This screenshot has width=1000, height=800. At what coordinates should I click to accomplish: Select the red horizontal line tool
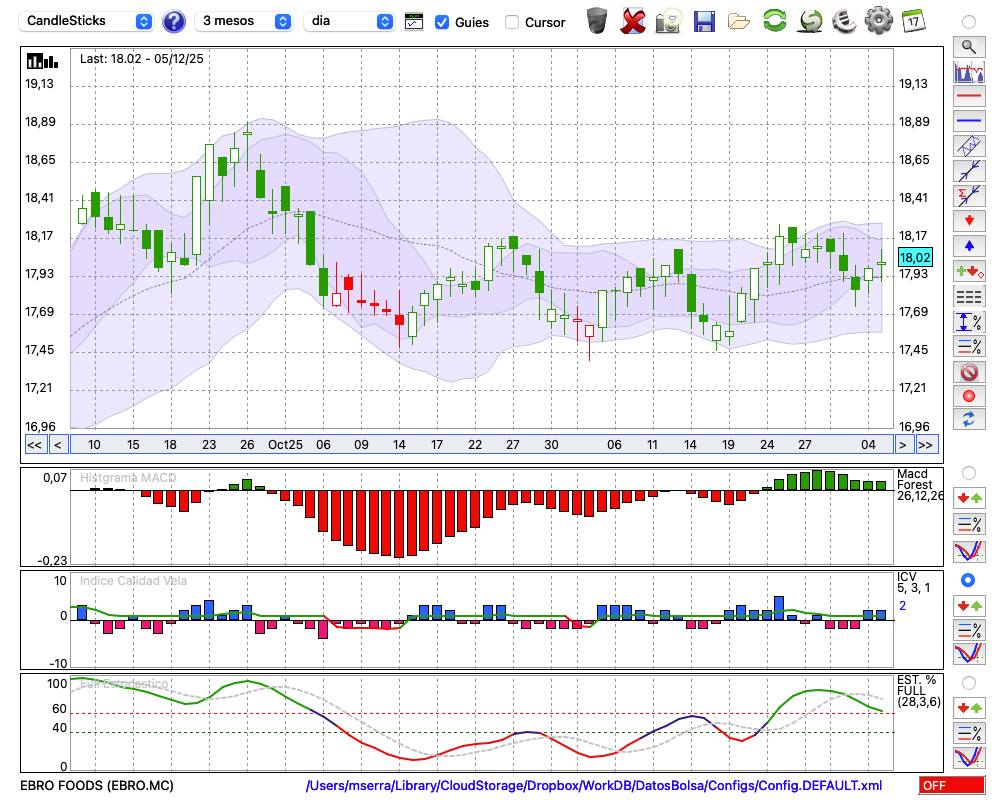968,97
